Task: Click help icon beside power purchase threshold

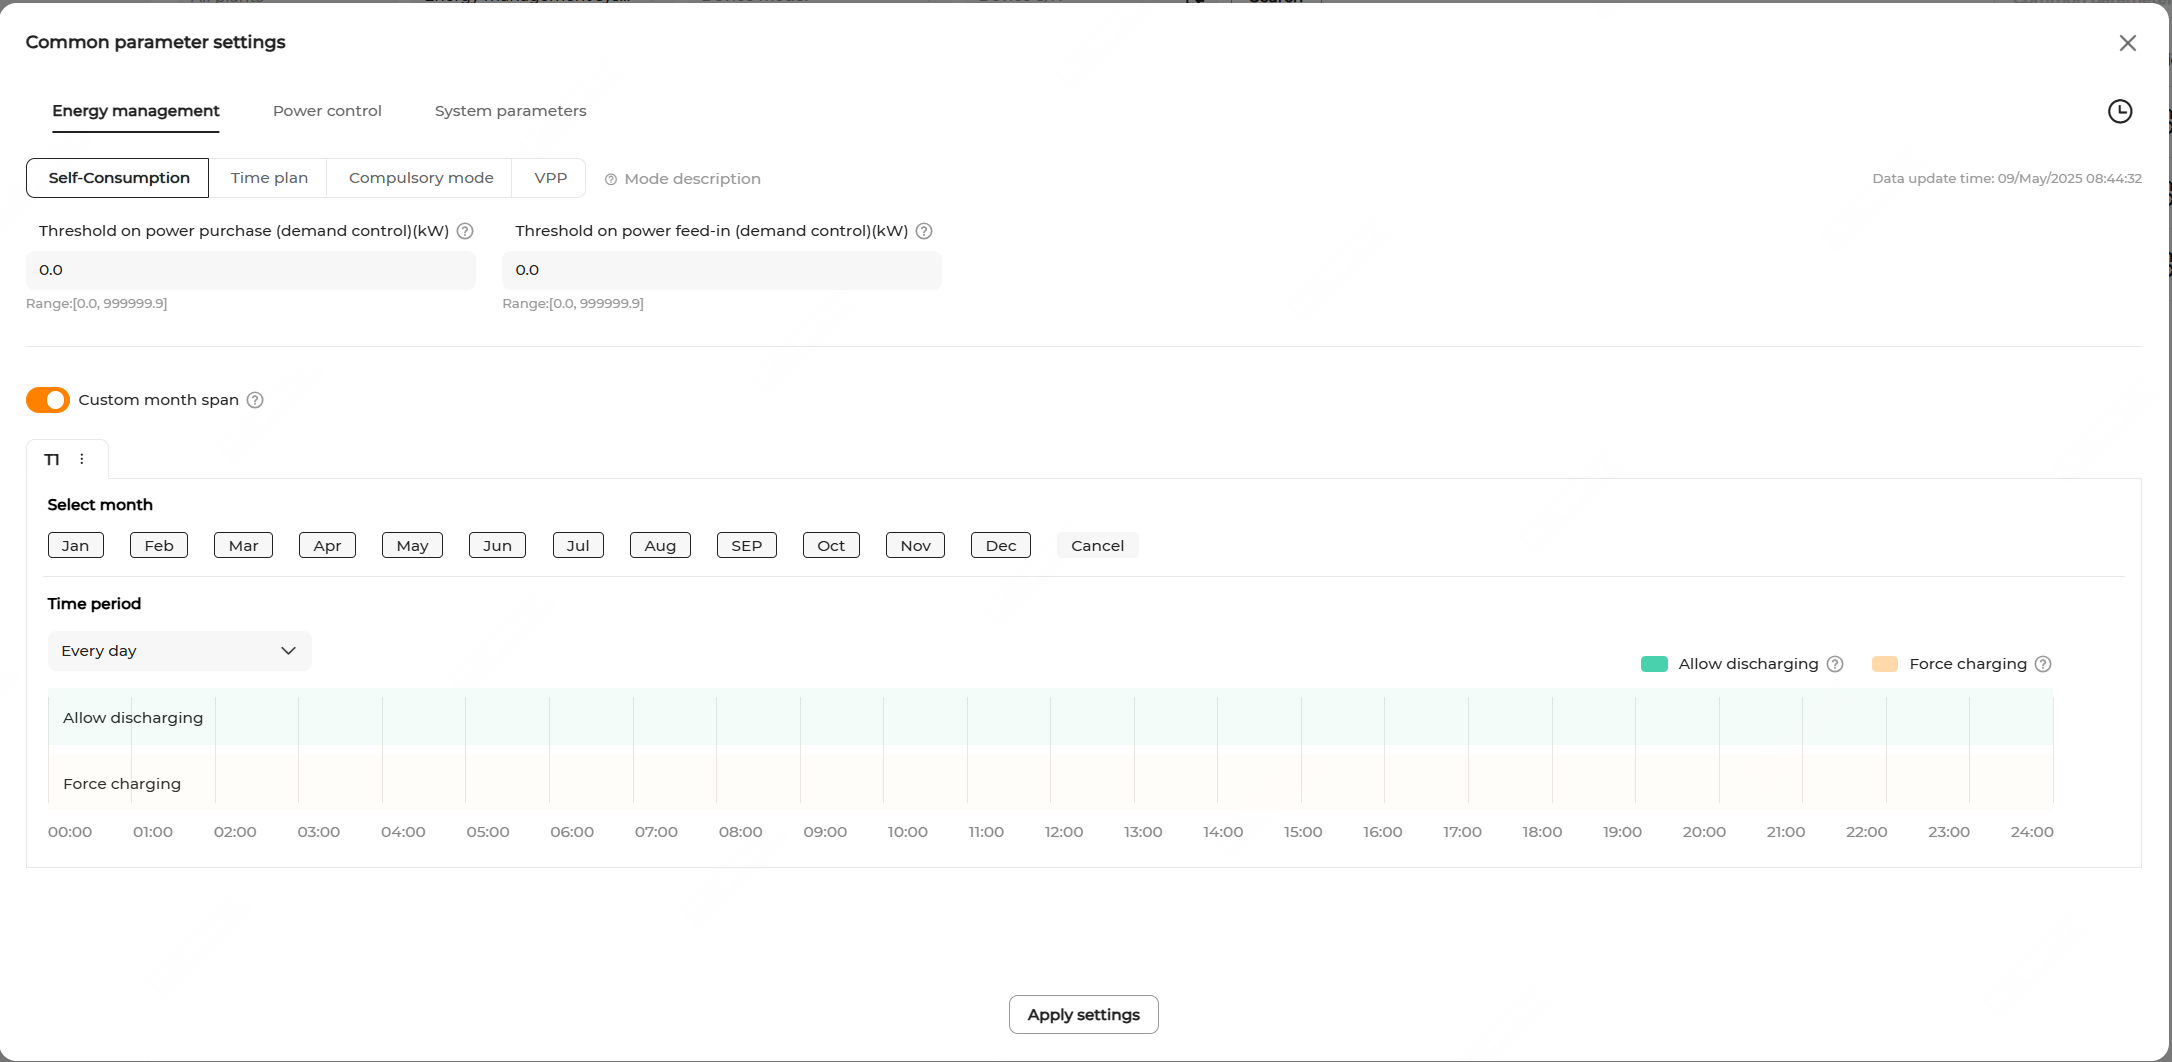Action: [x=465, y=231]
